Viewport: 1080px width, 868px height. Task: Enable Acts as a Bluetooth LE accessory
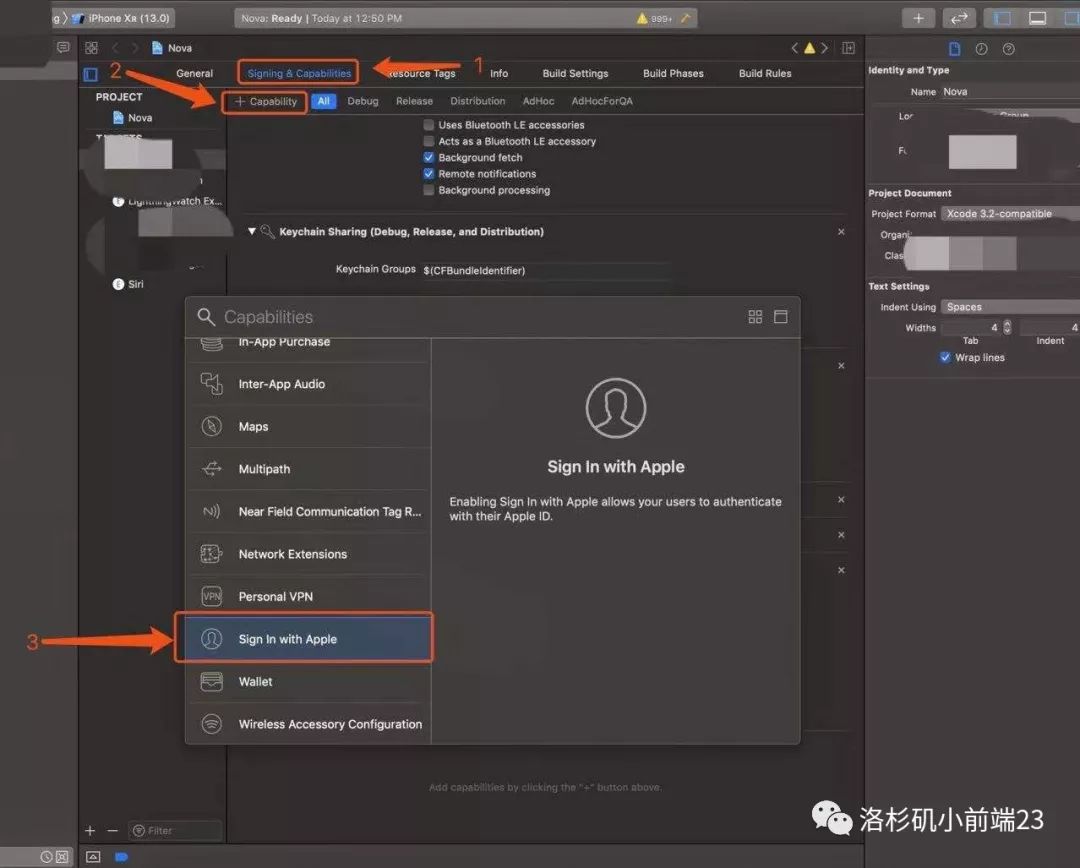tap(428, 141)
